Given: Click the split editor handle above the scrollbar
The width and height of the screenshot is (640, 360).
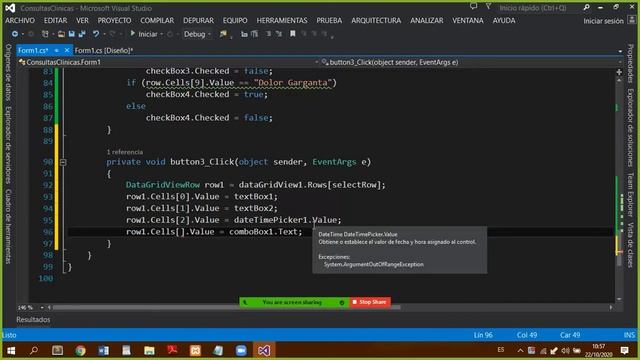Looking at the screenshot, I should (619, 72).
